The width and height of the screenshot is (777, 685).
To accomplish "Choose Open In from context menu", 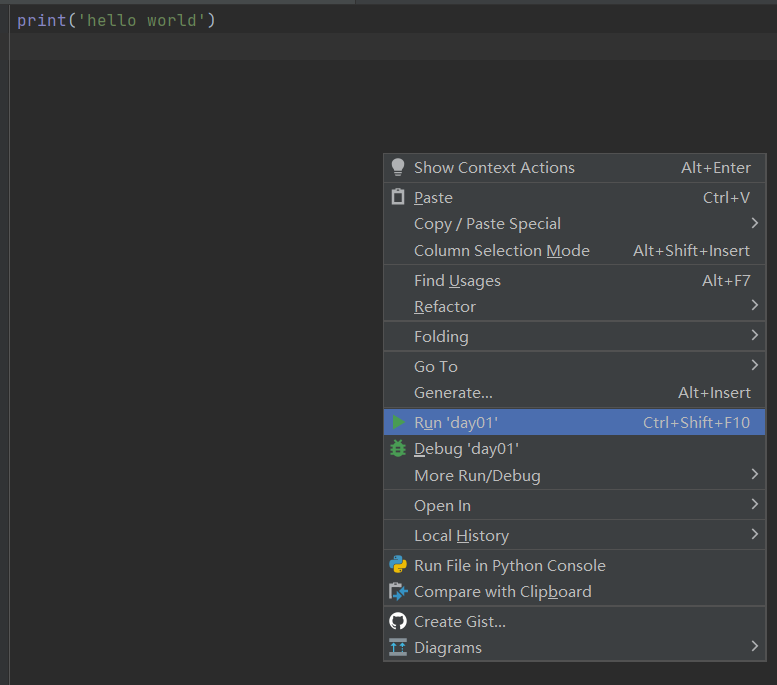I will click(442, 505).
